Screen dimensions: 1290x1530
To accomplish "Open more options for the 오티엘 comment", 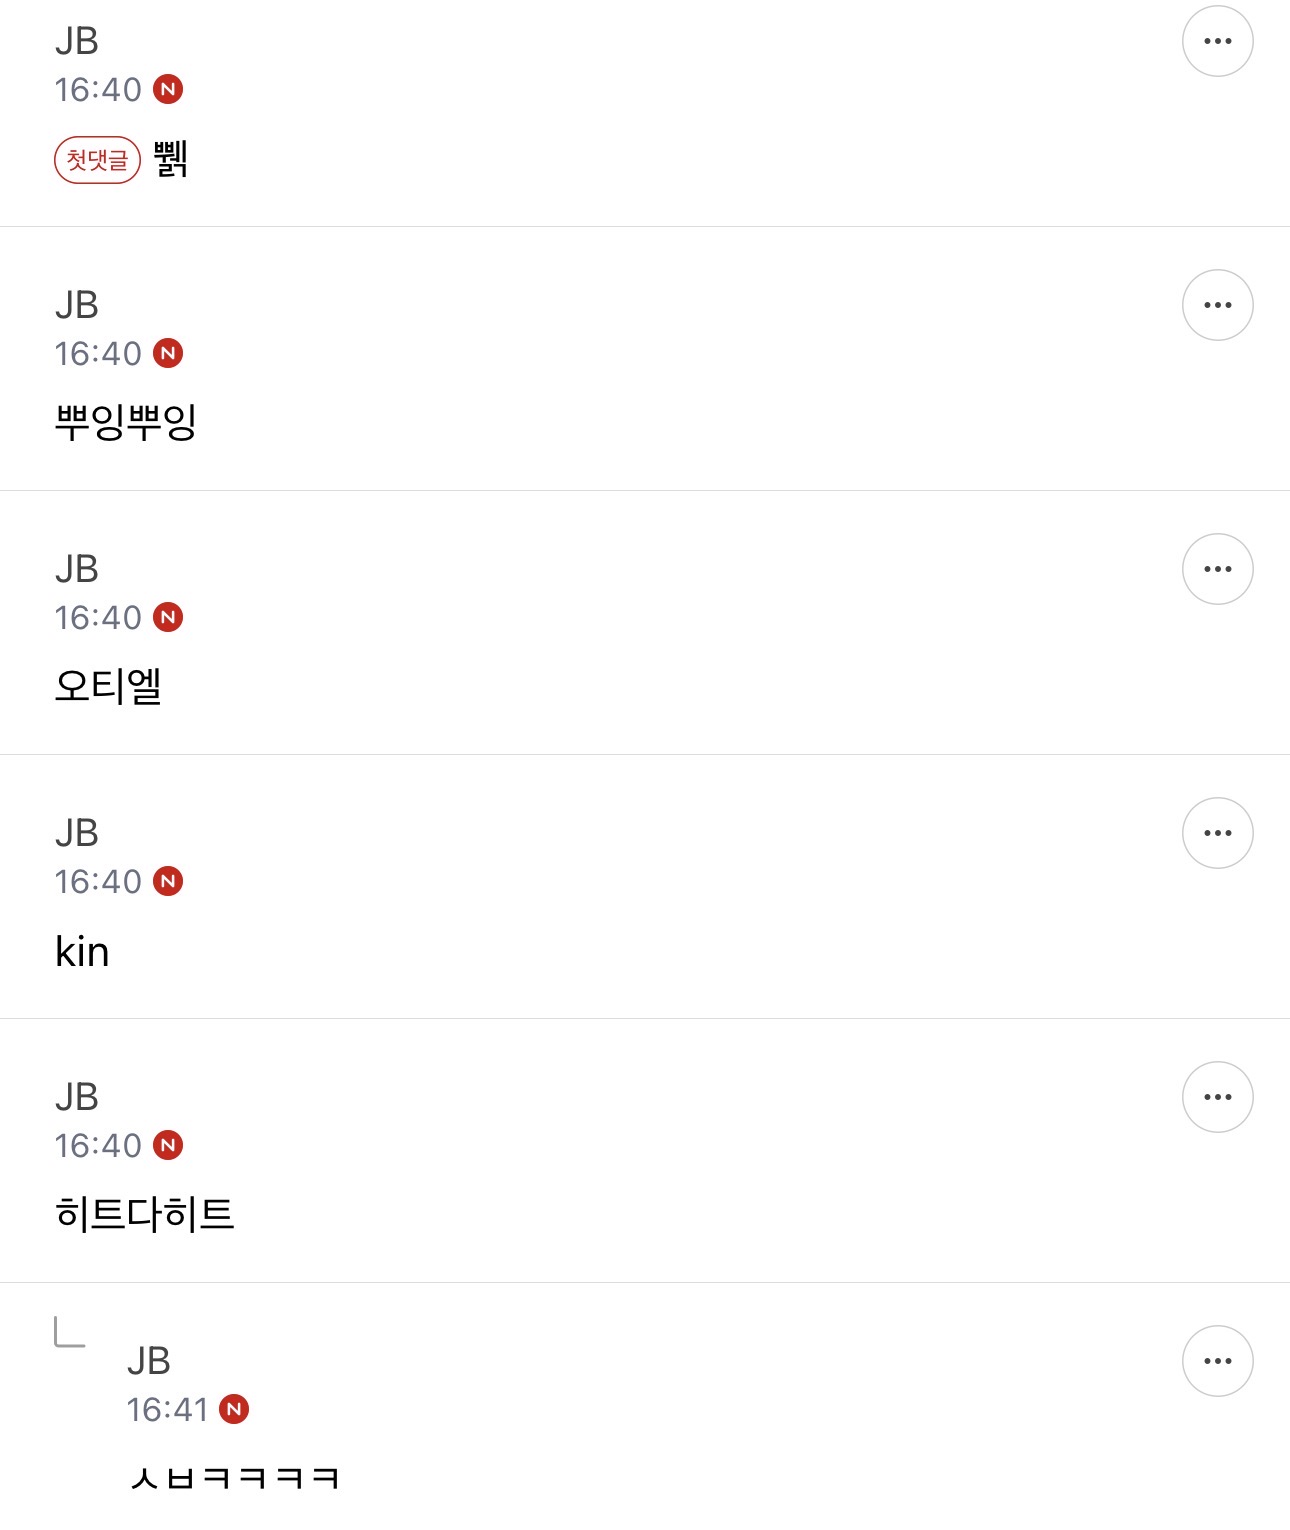I will click(x=1217, y=569).
